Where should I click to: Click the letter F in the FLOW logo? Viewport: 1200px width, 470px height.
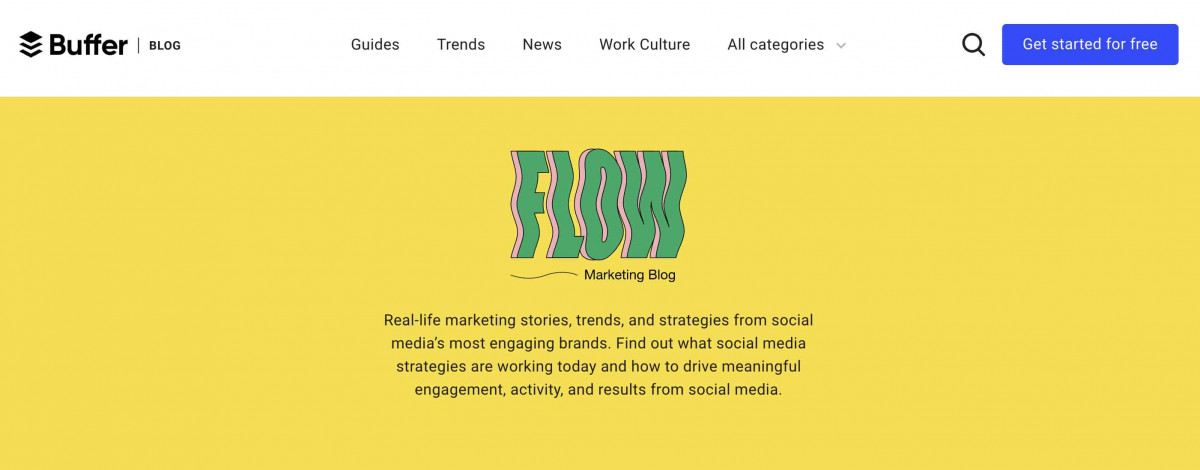click(530, 204)
